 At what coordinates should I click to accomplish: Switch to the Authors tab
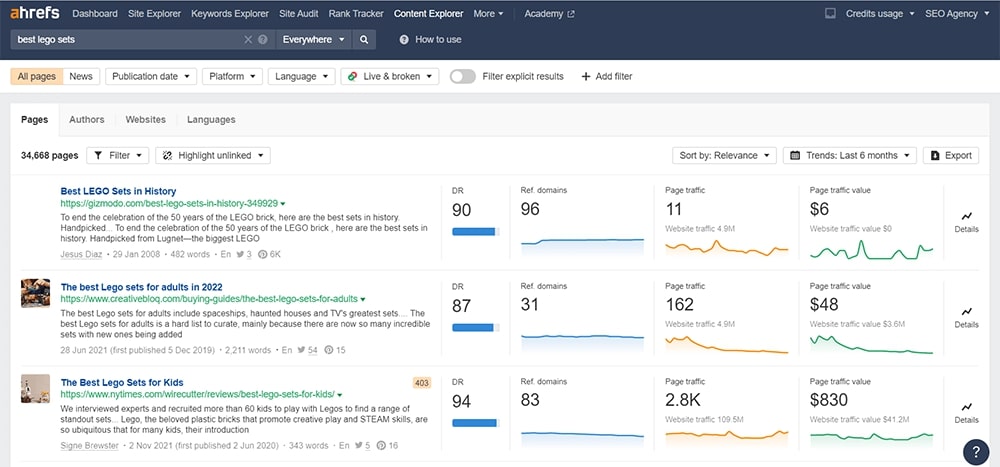click(87, 119)
